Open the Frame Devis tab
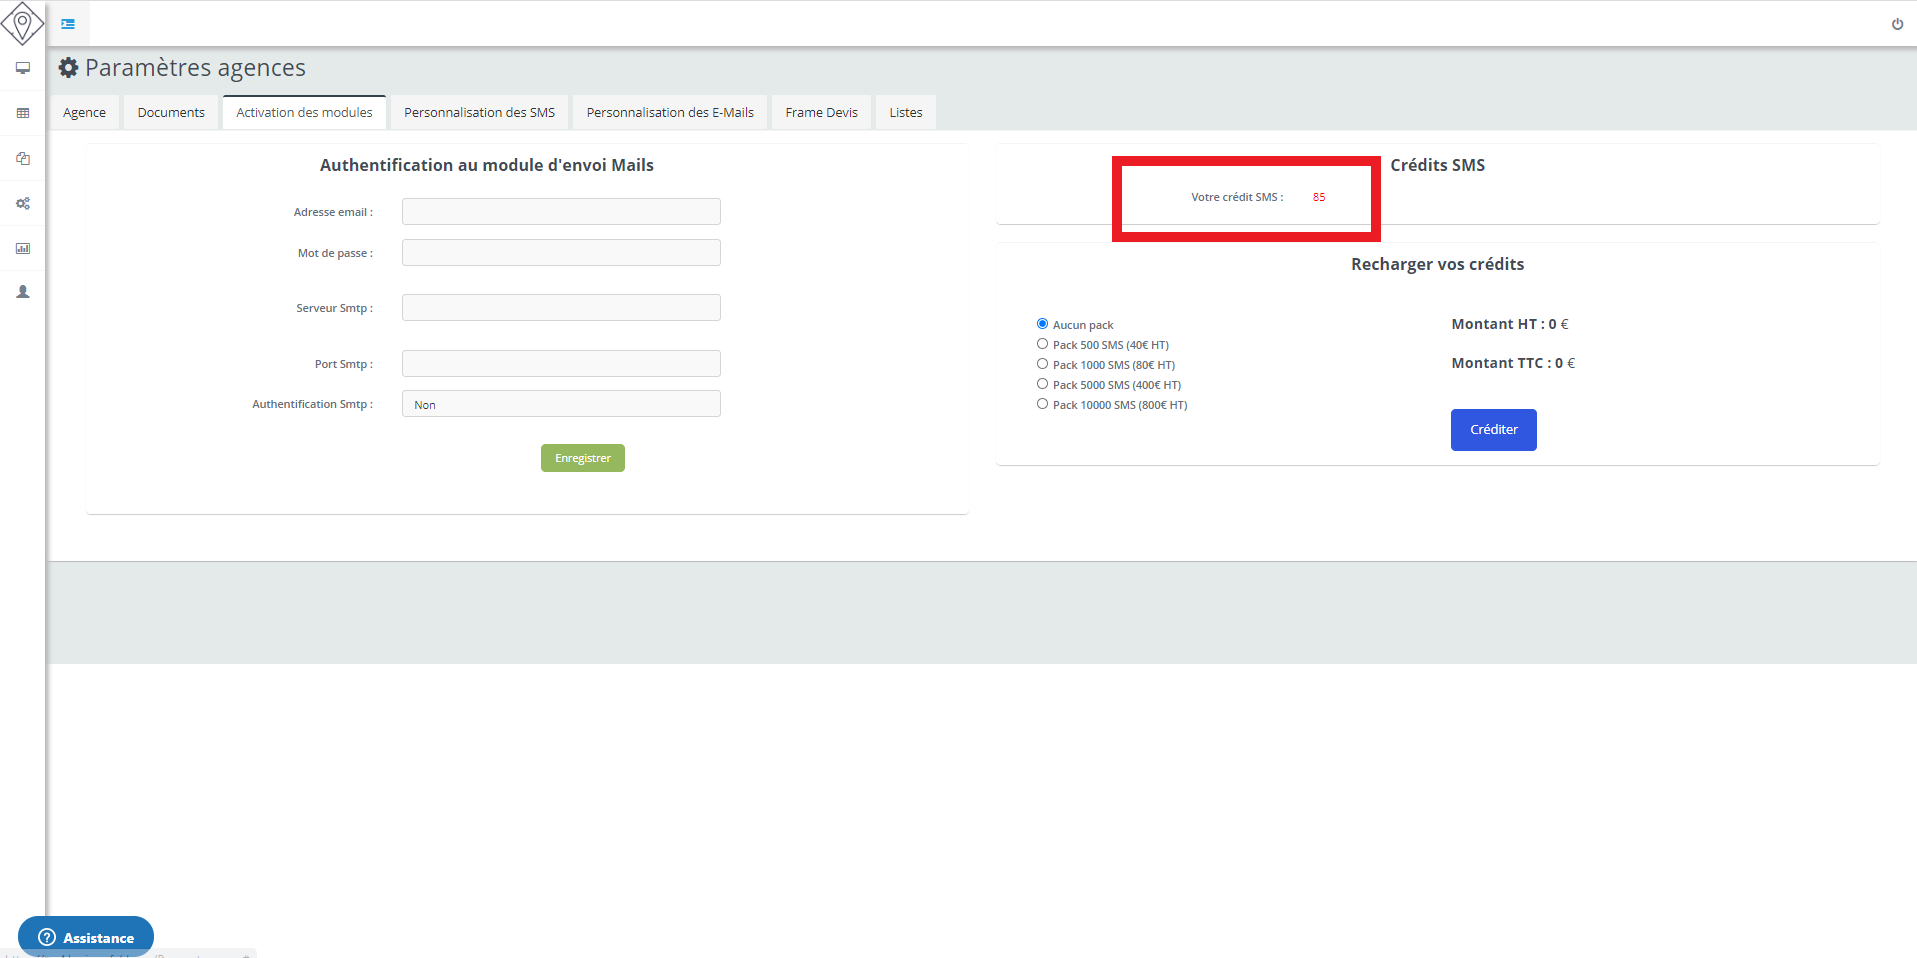Viewport: 1917px width, 958px height. (x=821, y=113)
